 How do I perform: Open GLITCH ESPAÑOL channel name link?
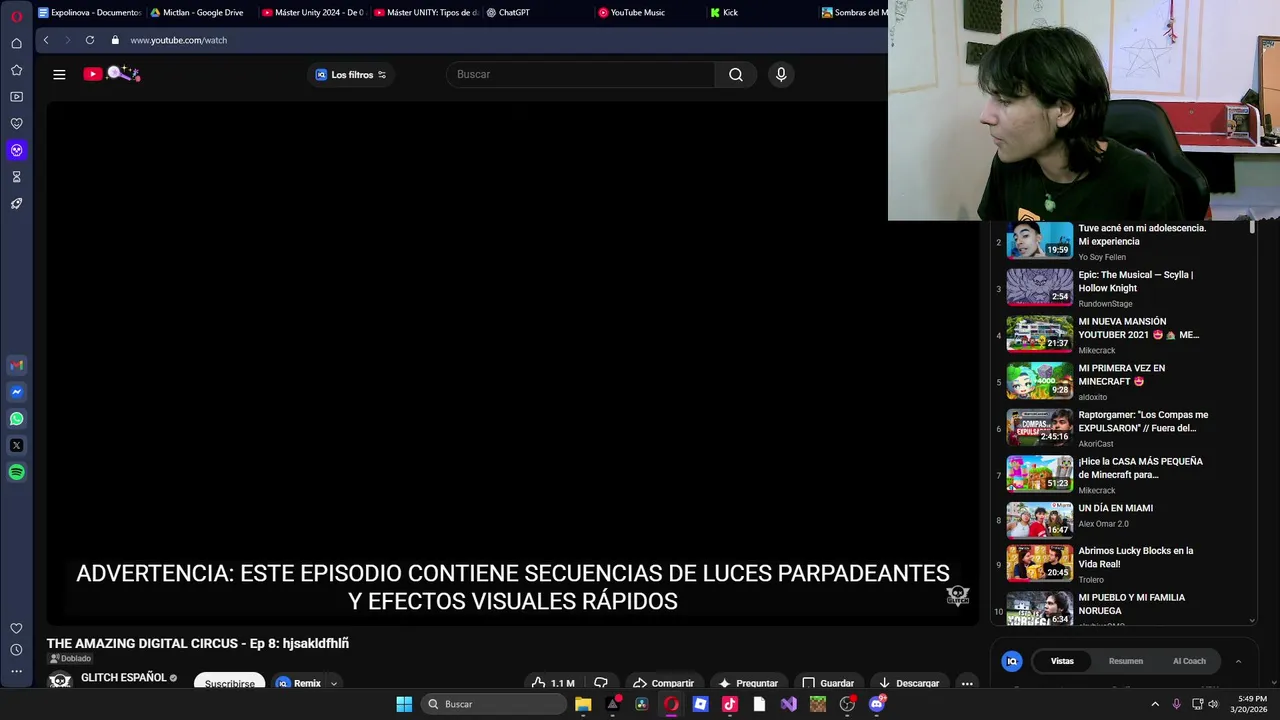point(124,678)
